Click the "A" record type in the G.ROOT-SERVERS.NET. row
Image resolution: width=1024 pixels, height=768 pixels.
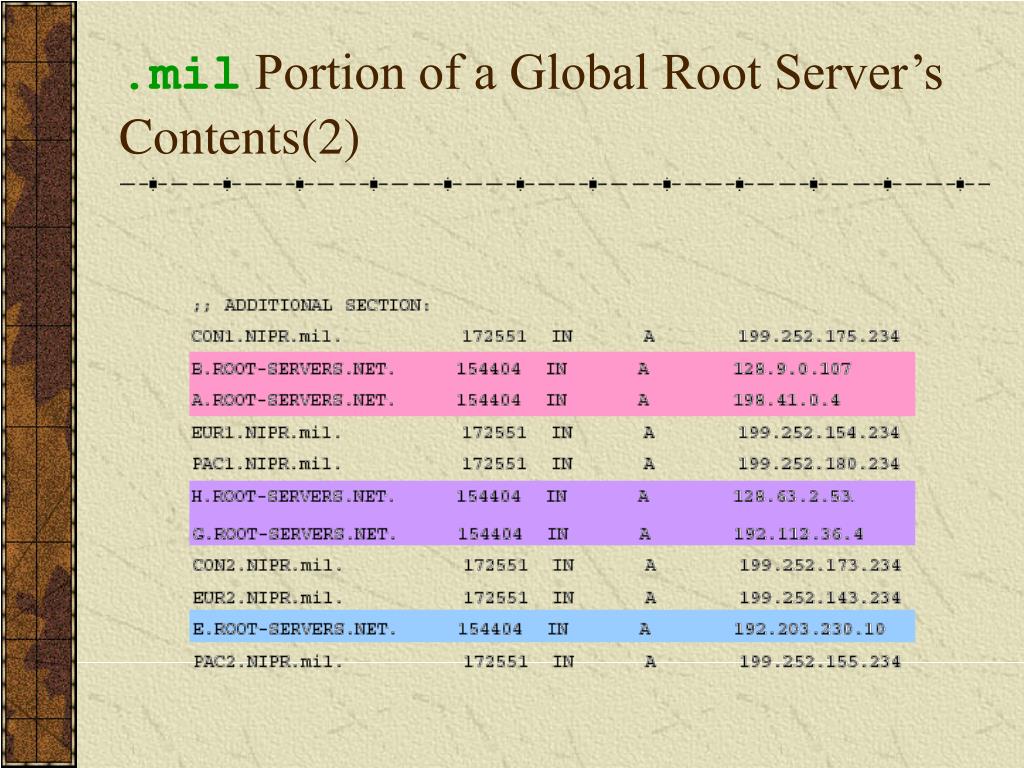tap(645, 534)
